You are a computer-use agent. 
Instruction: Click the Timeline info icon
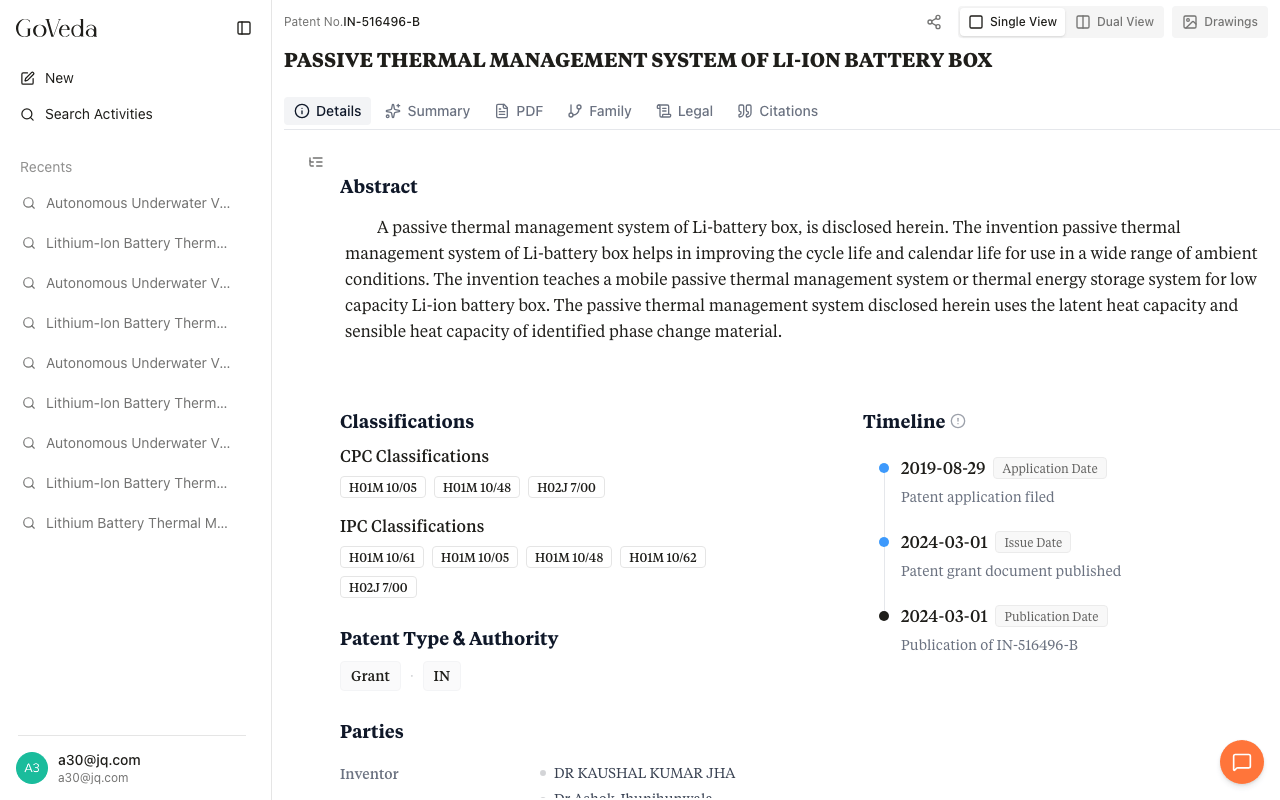click(958, 421)
